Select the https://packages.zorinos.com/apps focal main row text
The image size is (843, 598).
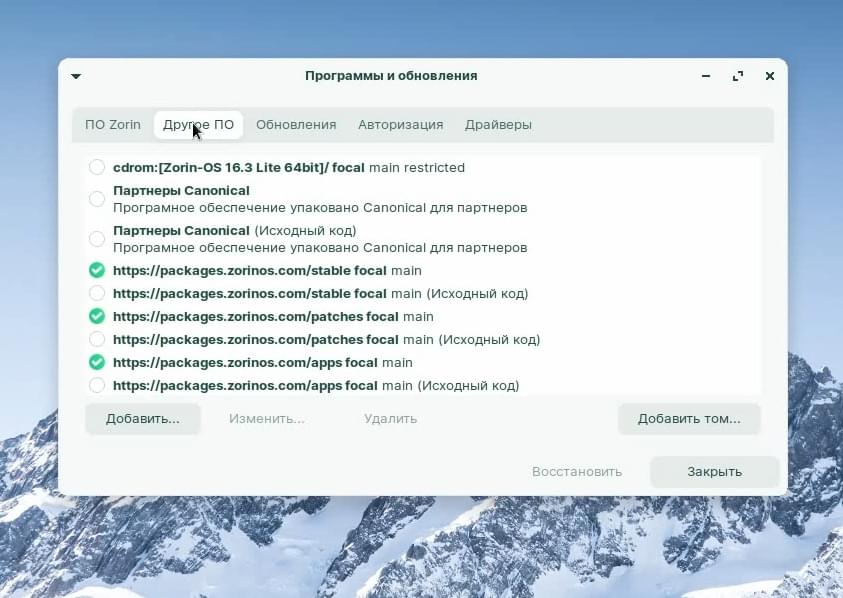coord(263,363)
